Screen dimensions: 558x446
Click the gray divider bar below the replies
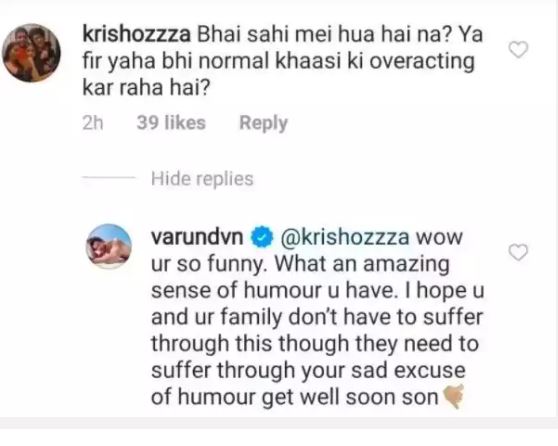click(x=279, y=423)
